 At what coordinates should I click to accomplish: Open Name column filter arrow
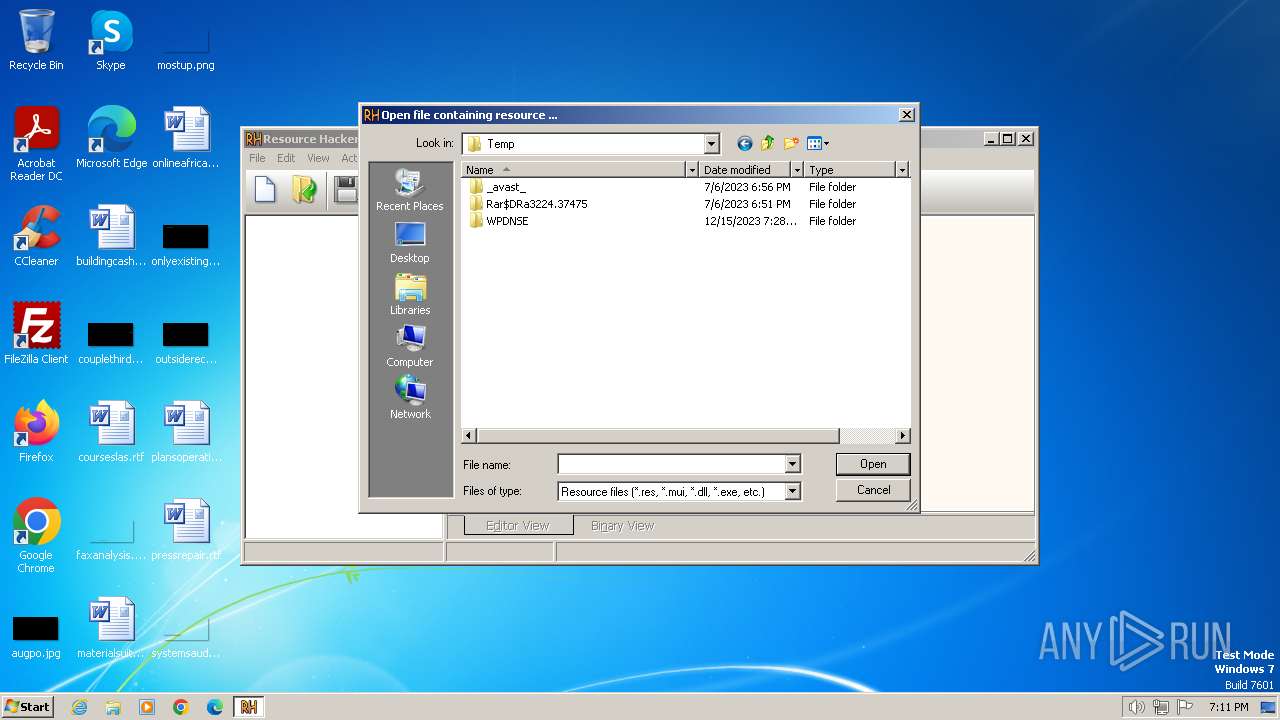pyautogui.click(x=691, y=170)
